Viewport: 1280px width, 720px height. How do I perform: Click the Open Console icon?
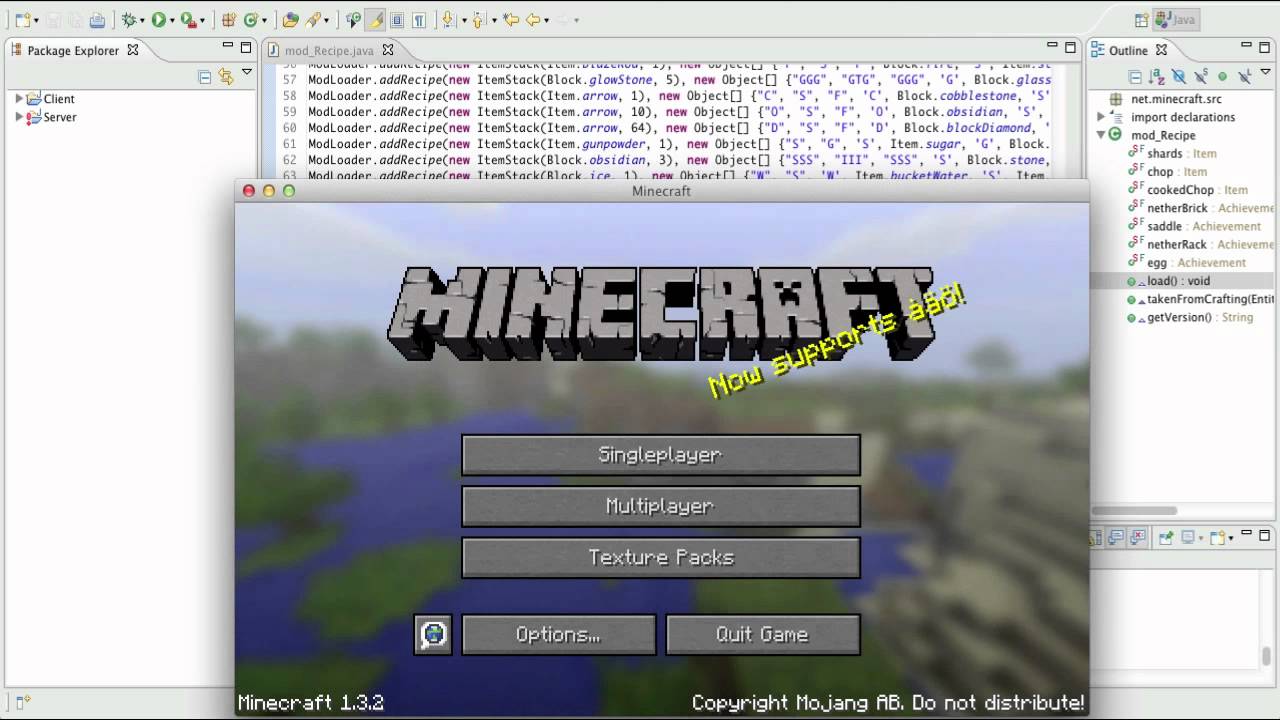point(1217,538)
